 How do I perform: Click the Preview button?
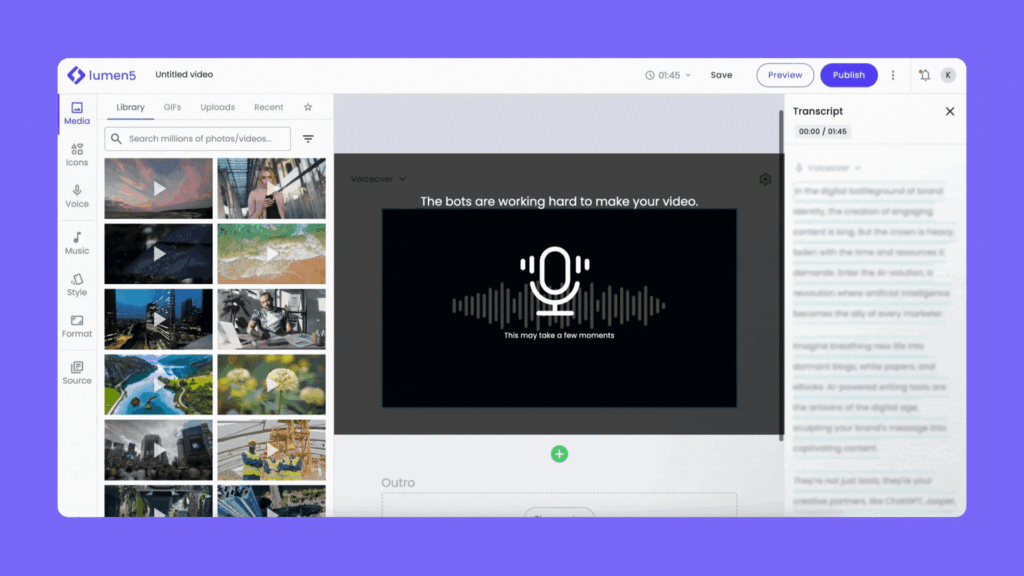[x=785, y=75]
